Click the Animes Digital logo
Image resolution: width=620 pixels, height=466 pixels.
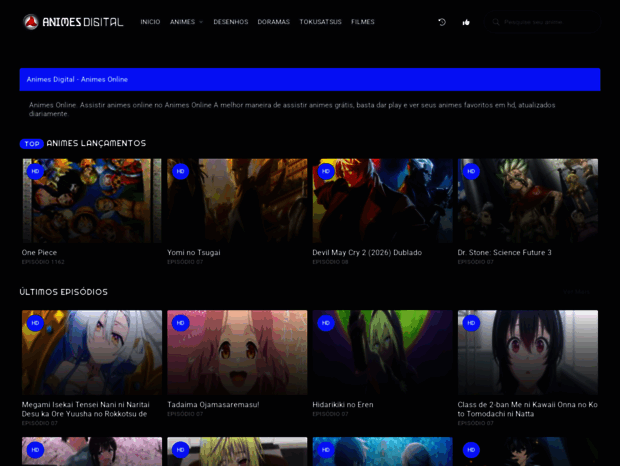tap(73, 22)
